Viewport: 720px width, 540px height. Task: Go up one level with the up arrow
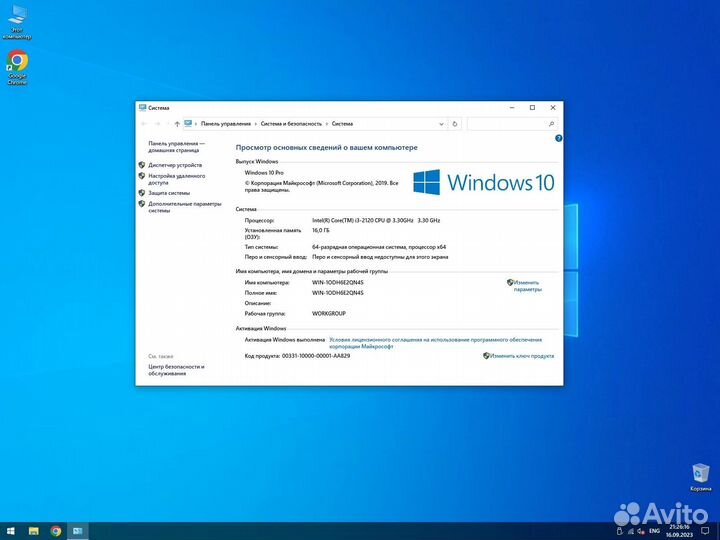coord(177,124)
